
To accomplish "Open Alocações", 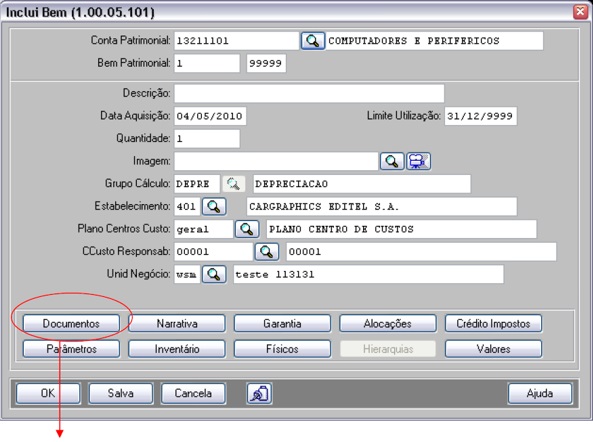I will [388, 324].
